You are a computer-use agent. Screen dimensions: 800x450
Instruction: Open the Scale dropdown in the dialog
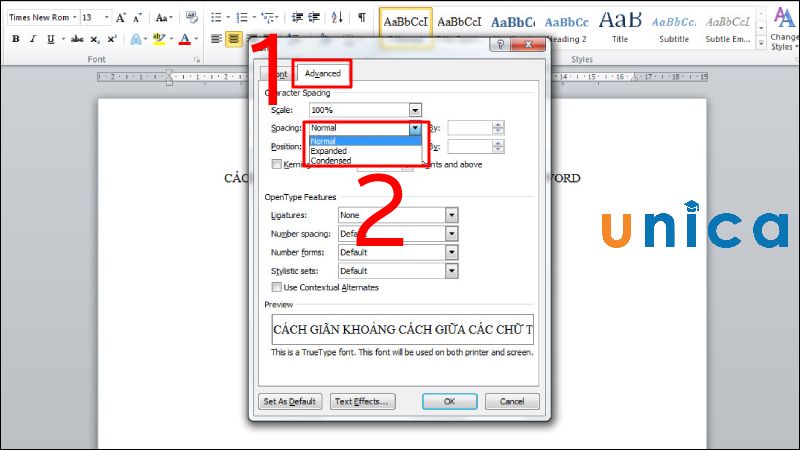pyautogui.click(x=415, y=110)
